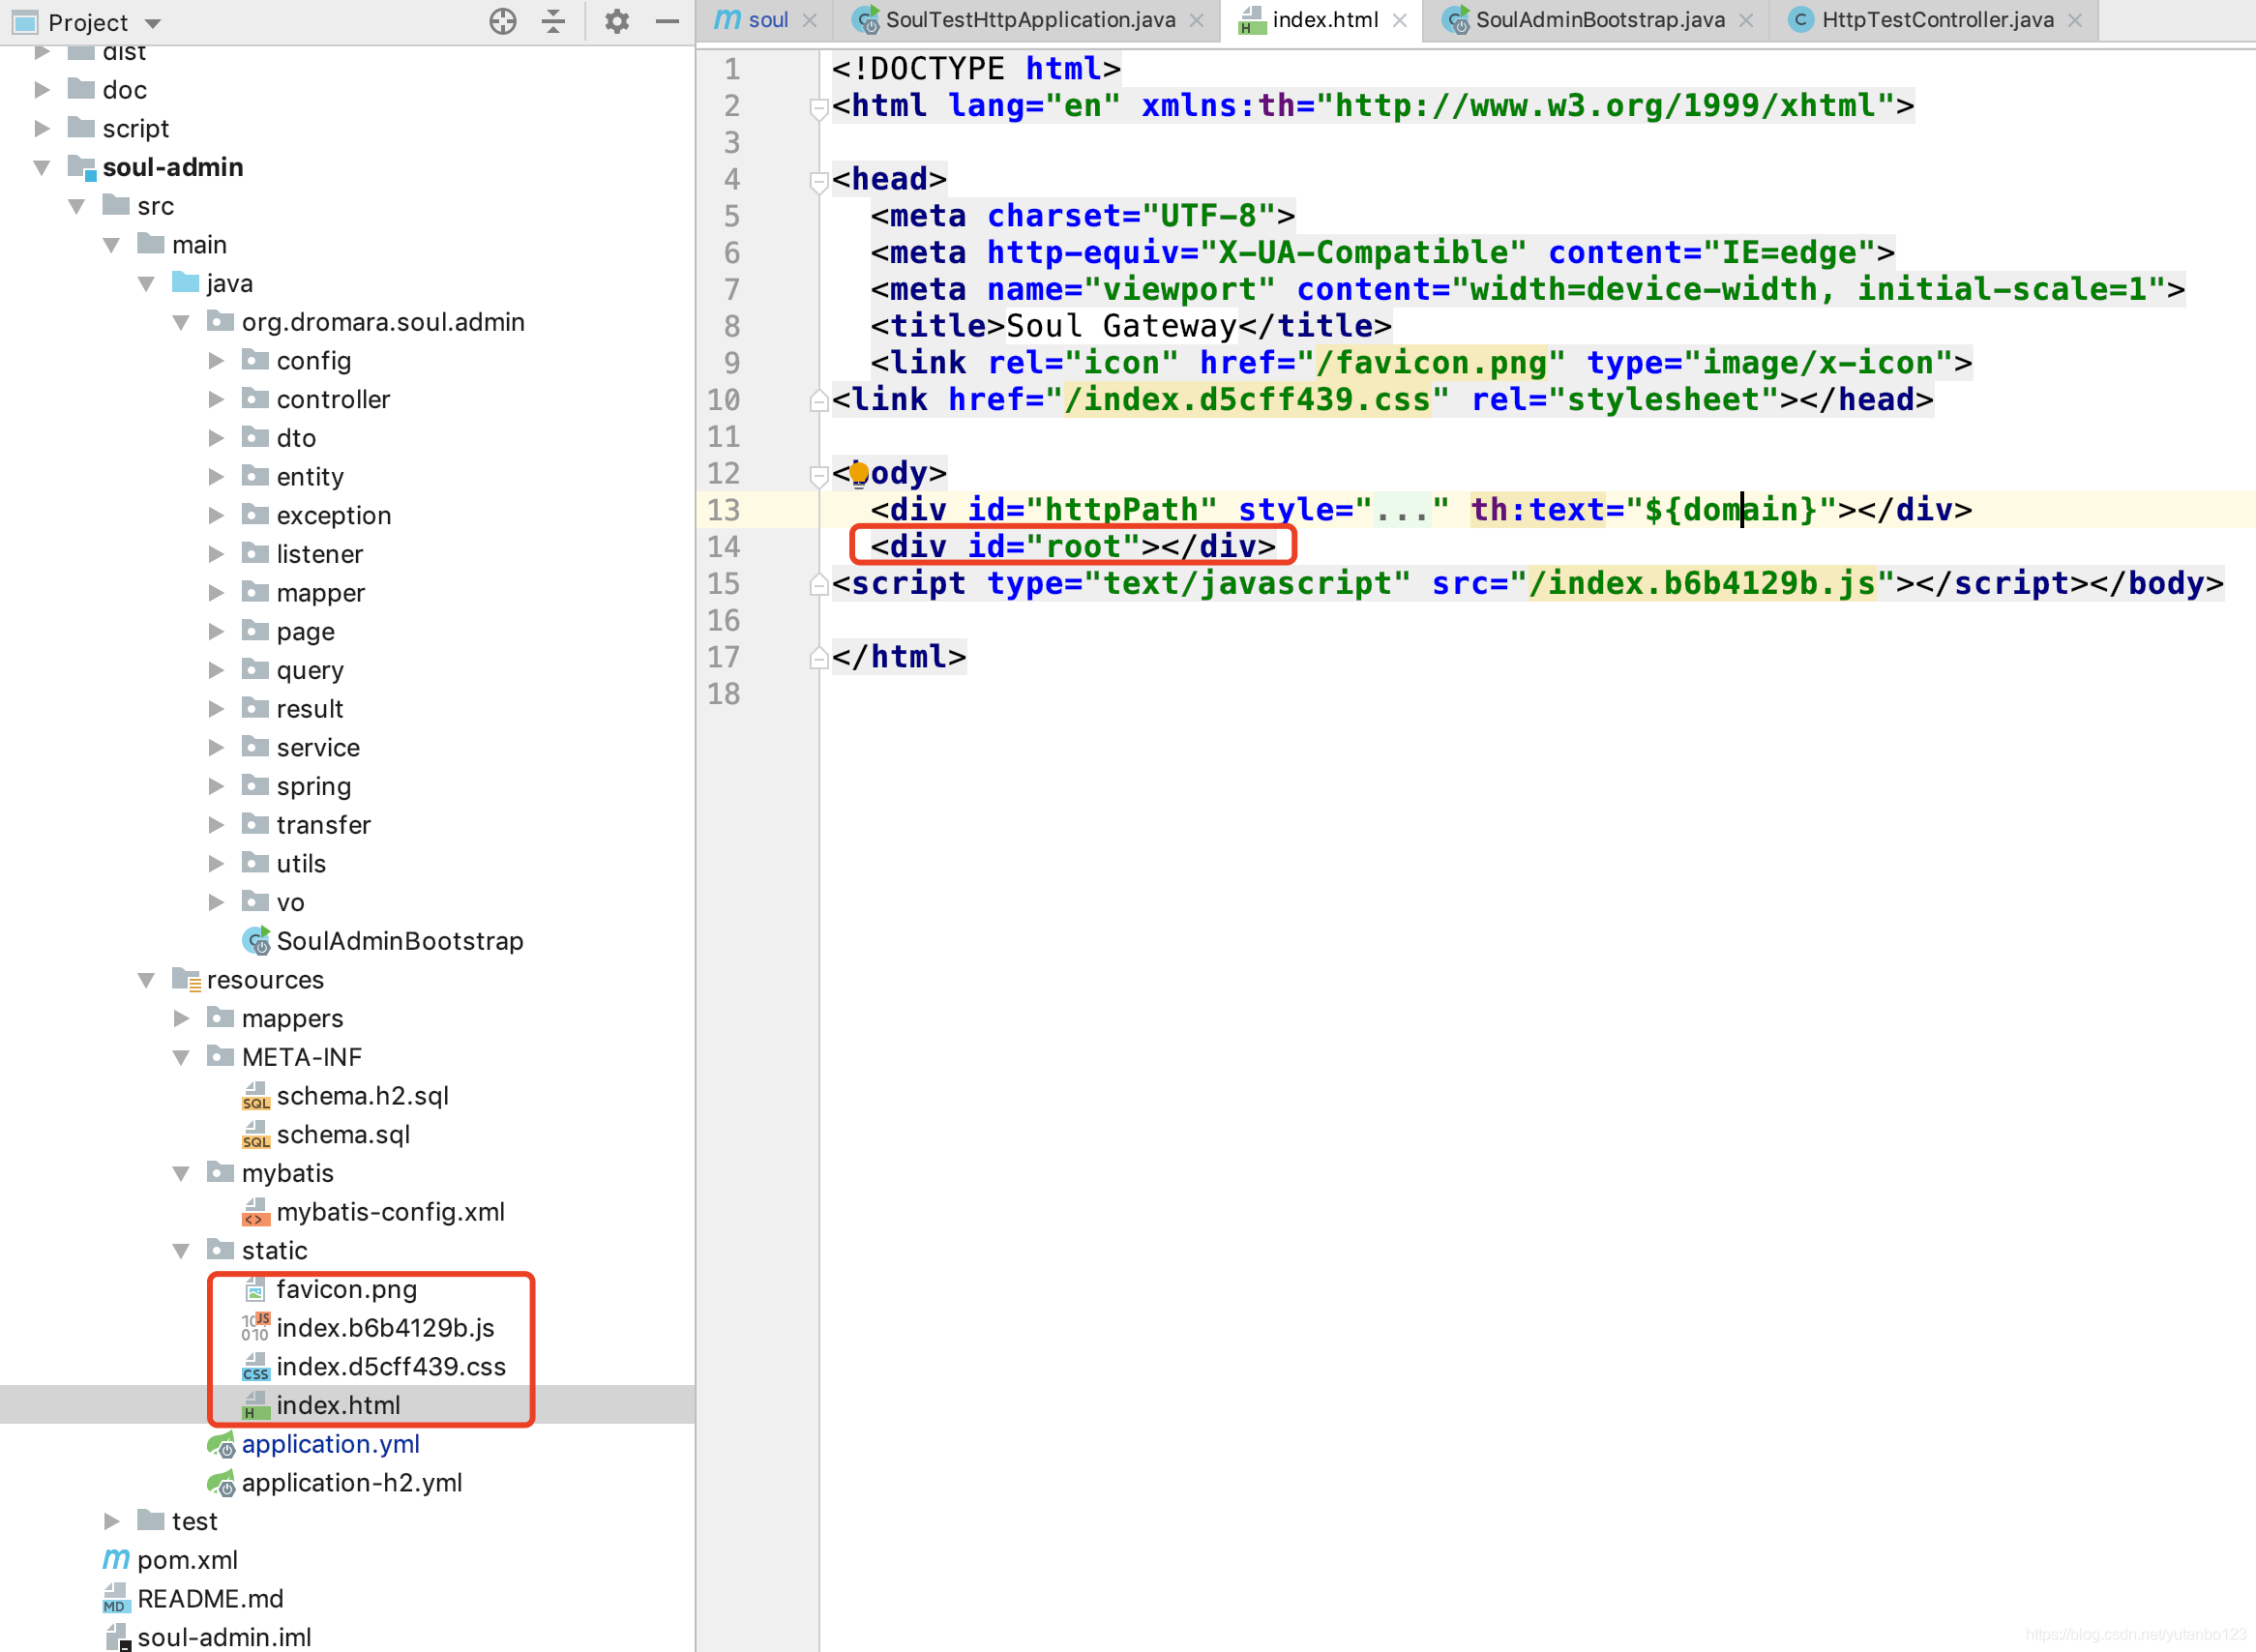Toggle code fold on the body tag line
This screenshot has height=1652, width=2256.
tap(818, 474)
